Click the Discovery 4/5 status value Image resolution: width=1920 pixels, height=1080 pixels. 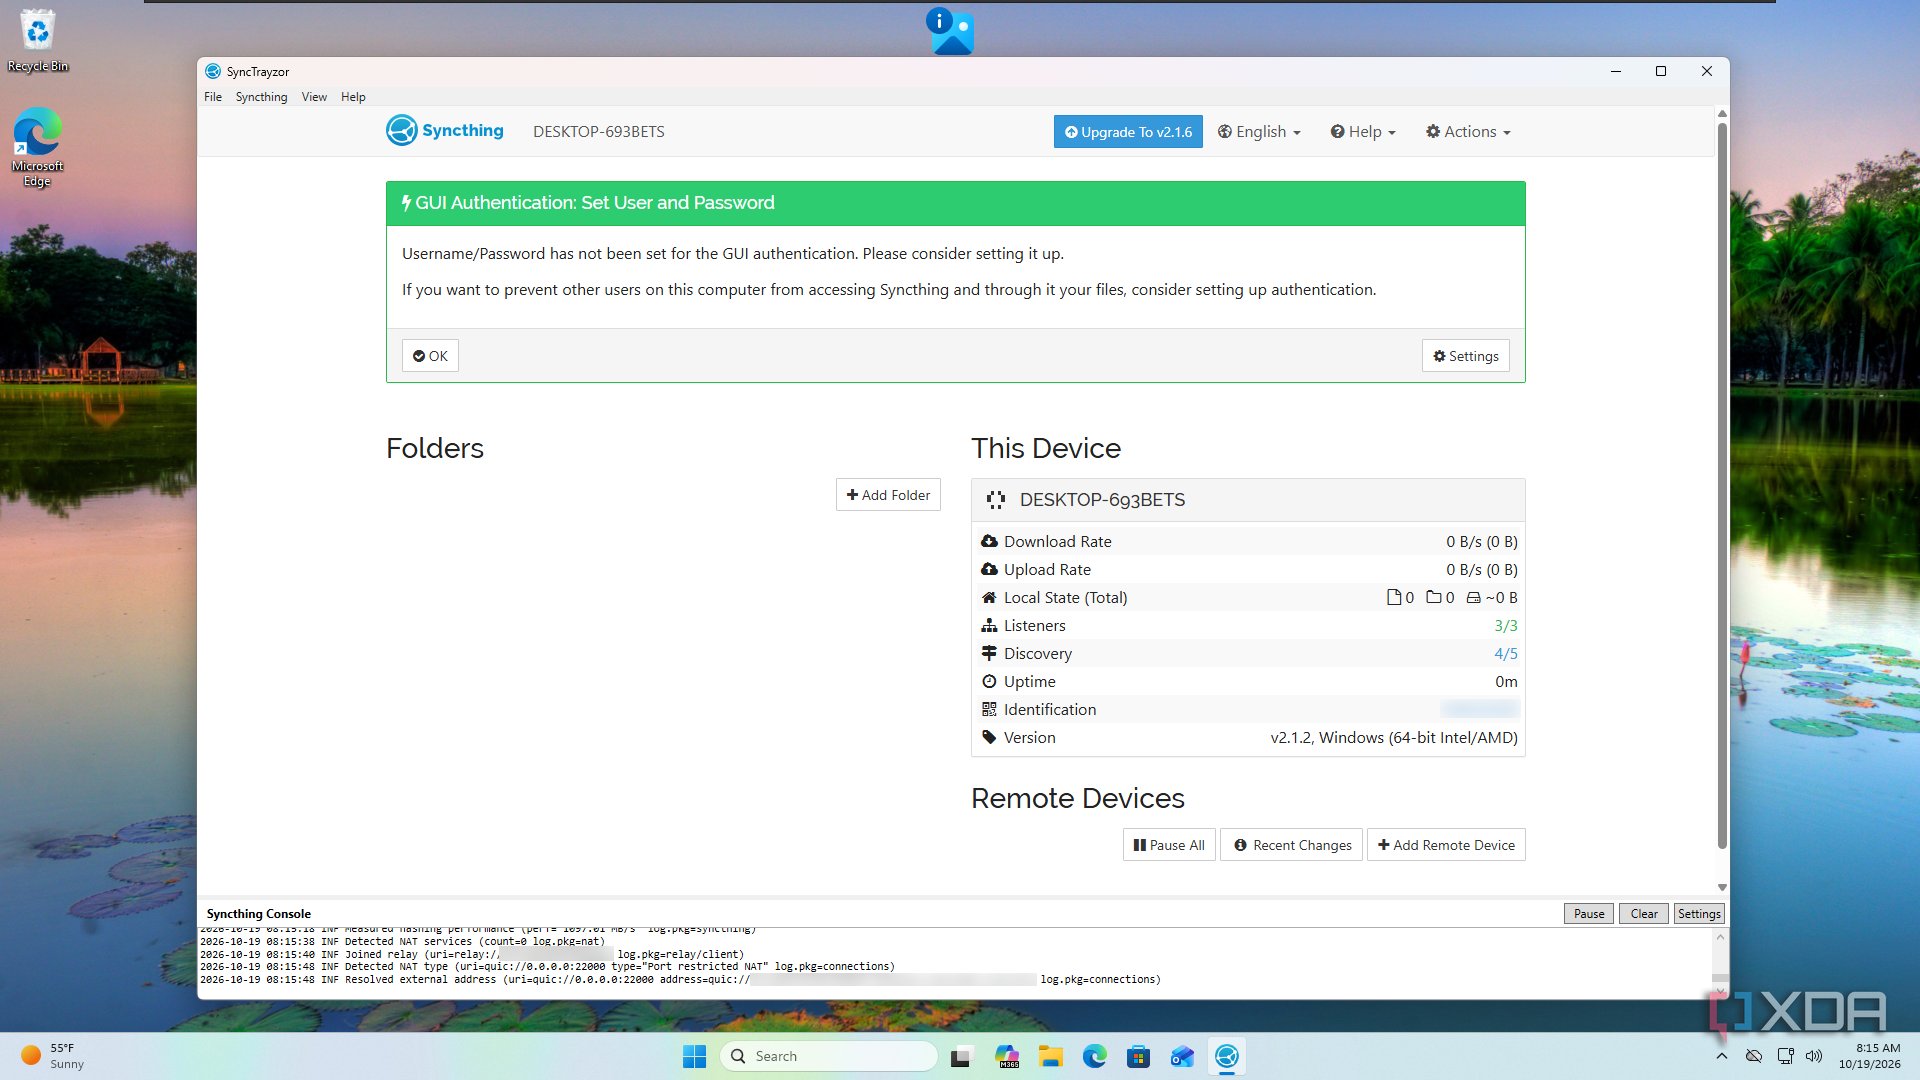coord(1506,653)
